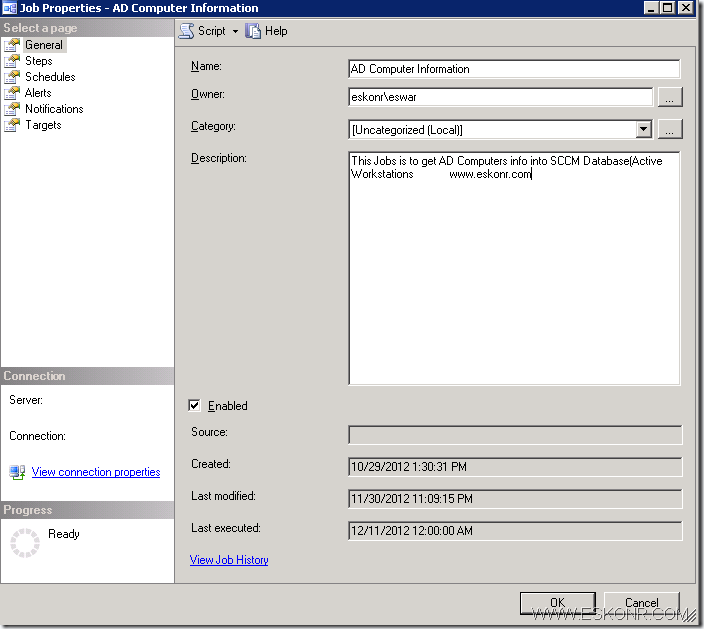704x629 pixels.
Task: Click inside the Name text field
Action: (x=513, y=69)
